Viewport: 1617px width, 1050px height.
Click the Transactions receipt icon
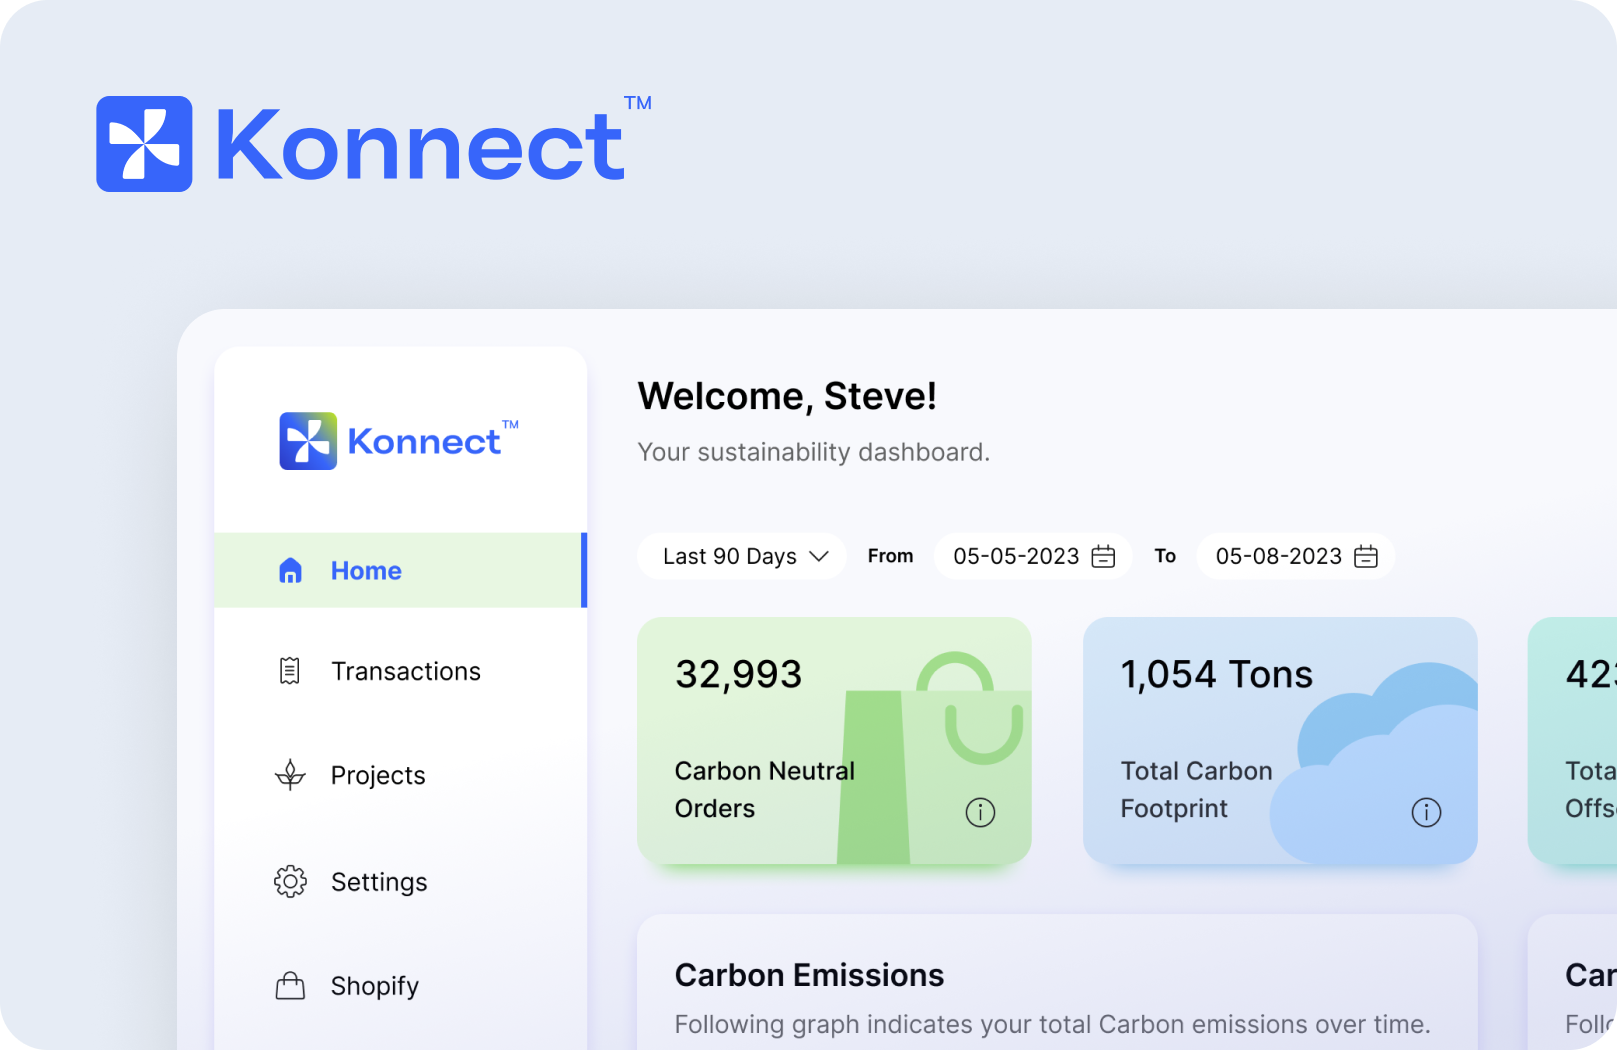290,671
